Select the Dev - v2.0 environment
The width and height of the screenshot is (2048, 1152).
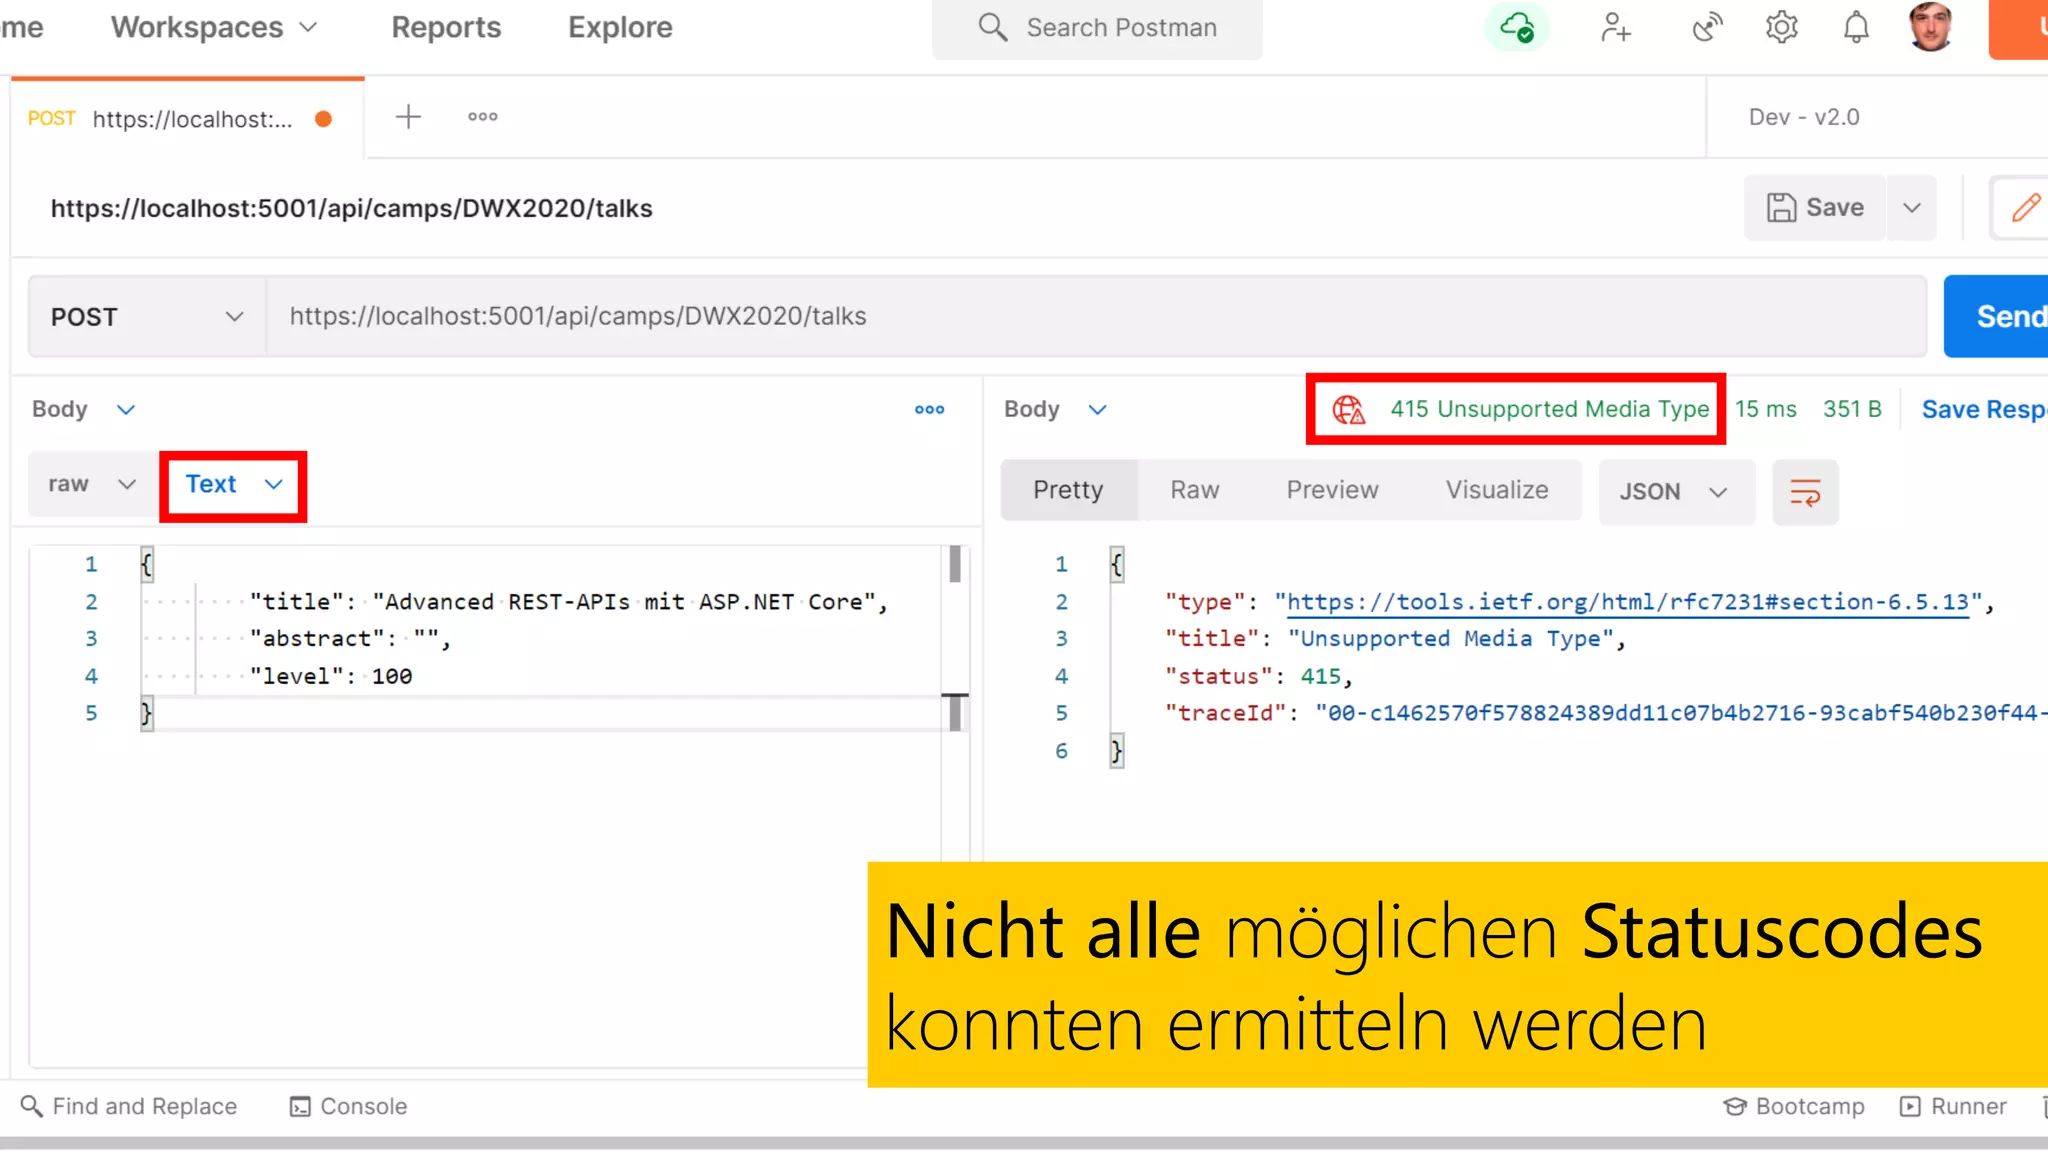point(1804,117)
